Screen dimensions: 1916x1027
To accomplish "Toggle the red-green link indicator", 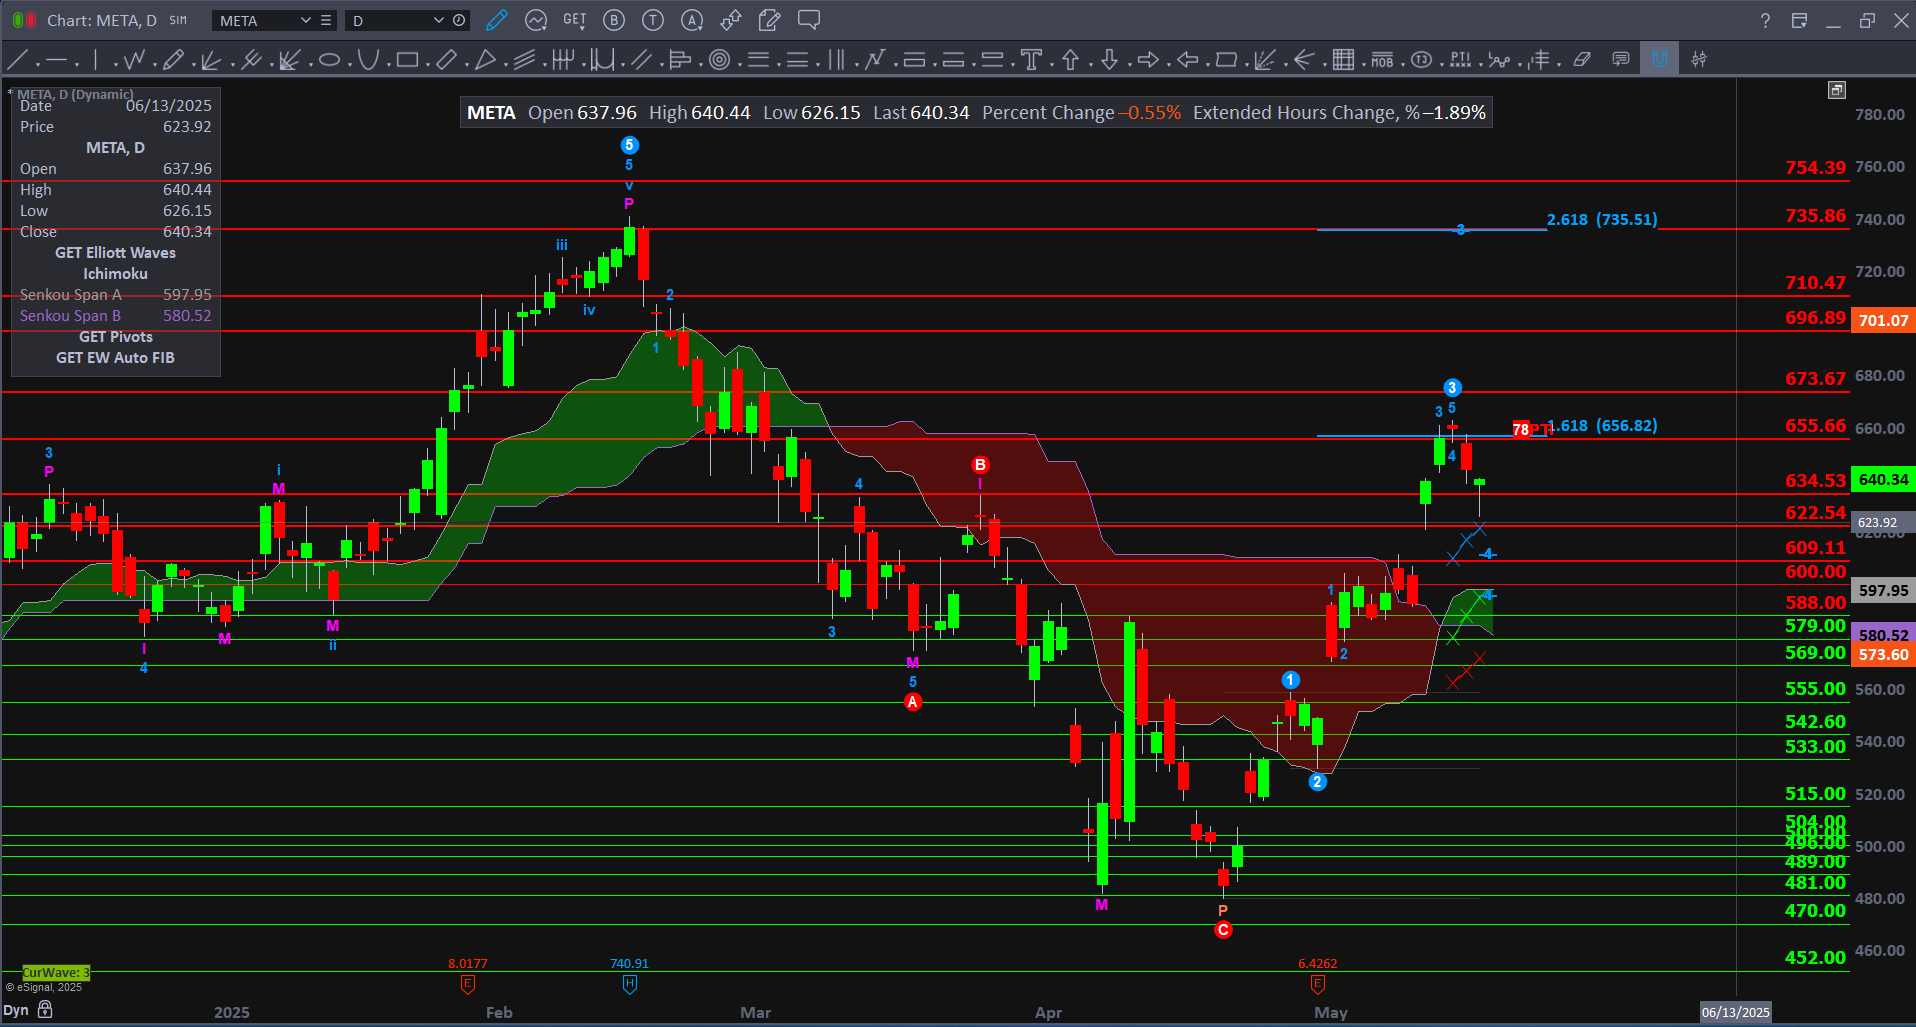I will pyautogui.click(x=24, y=20).
